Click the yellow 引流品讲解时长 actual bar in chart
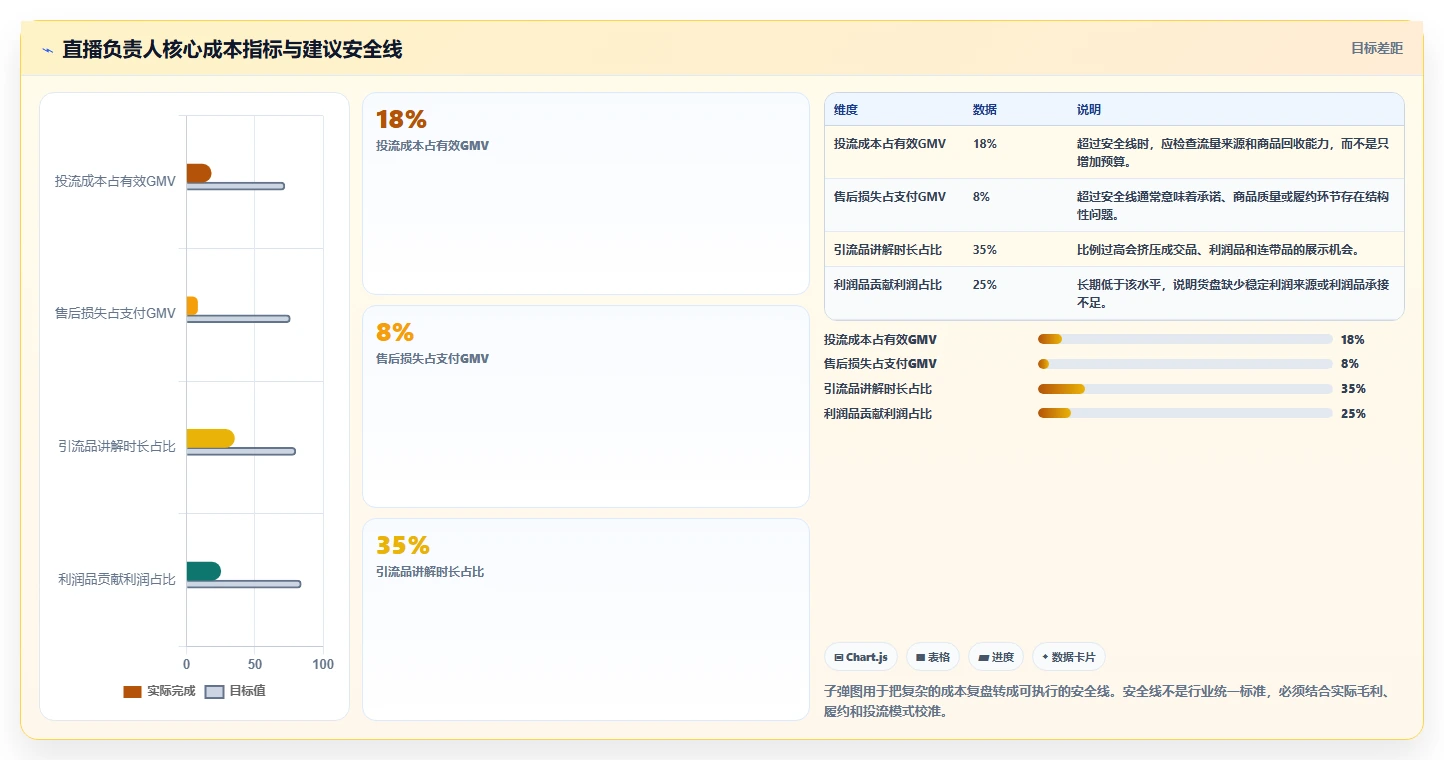 pos(210,438)
